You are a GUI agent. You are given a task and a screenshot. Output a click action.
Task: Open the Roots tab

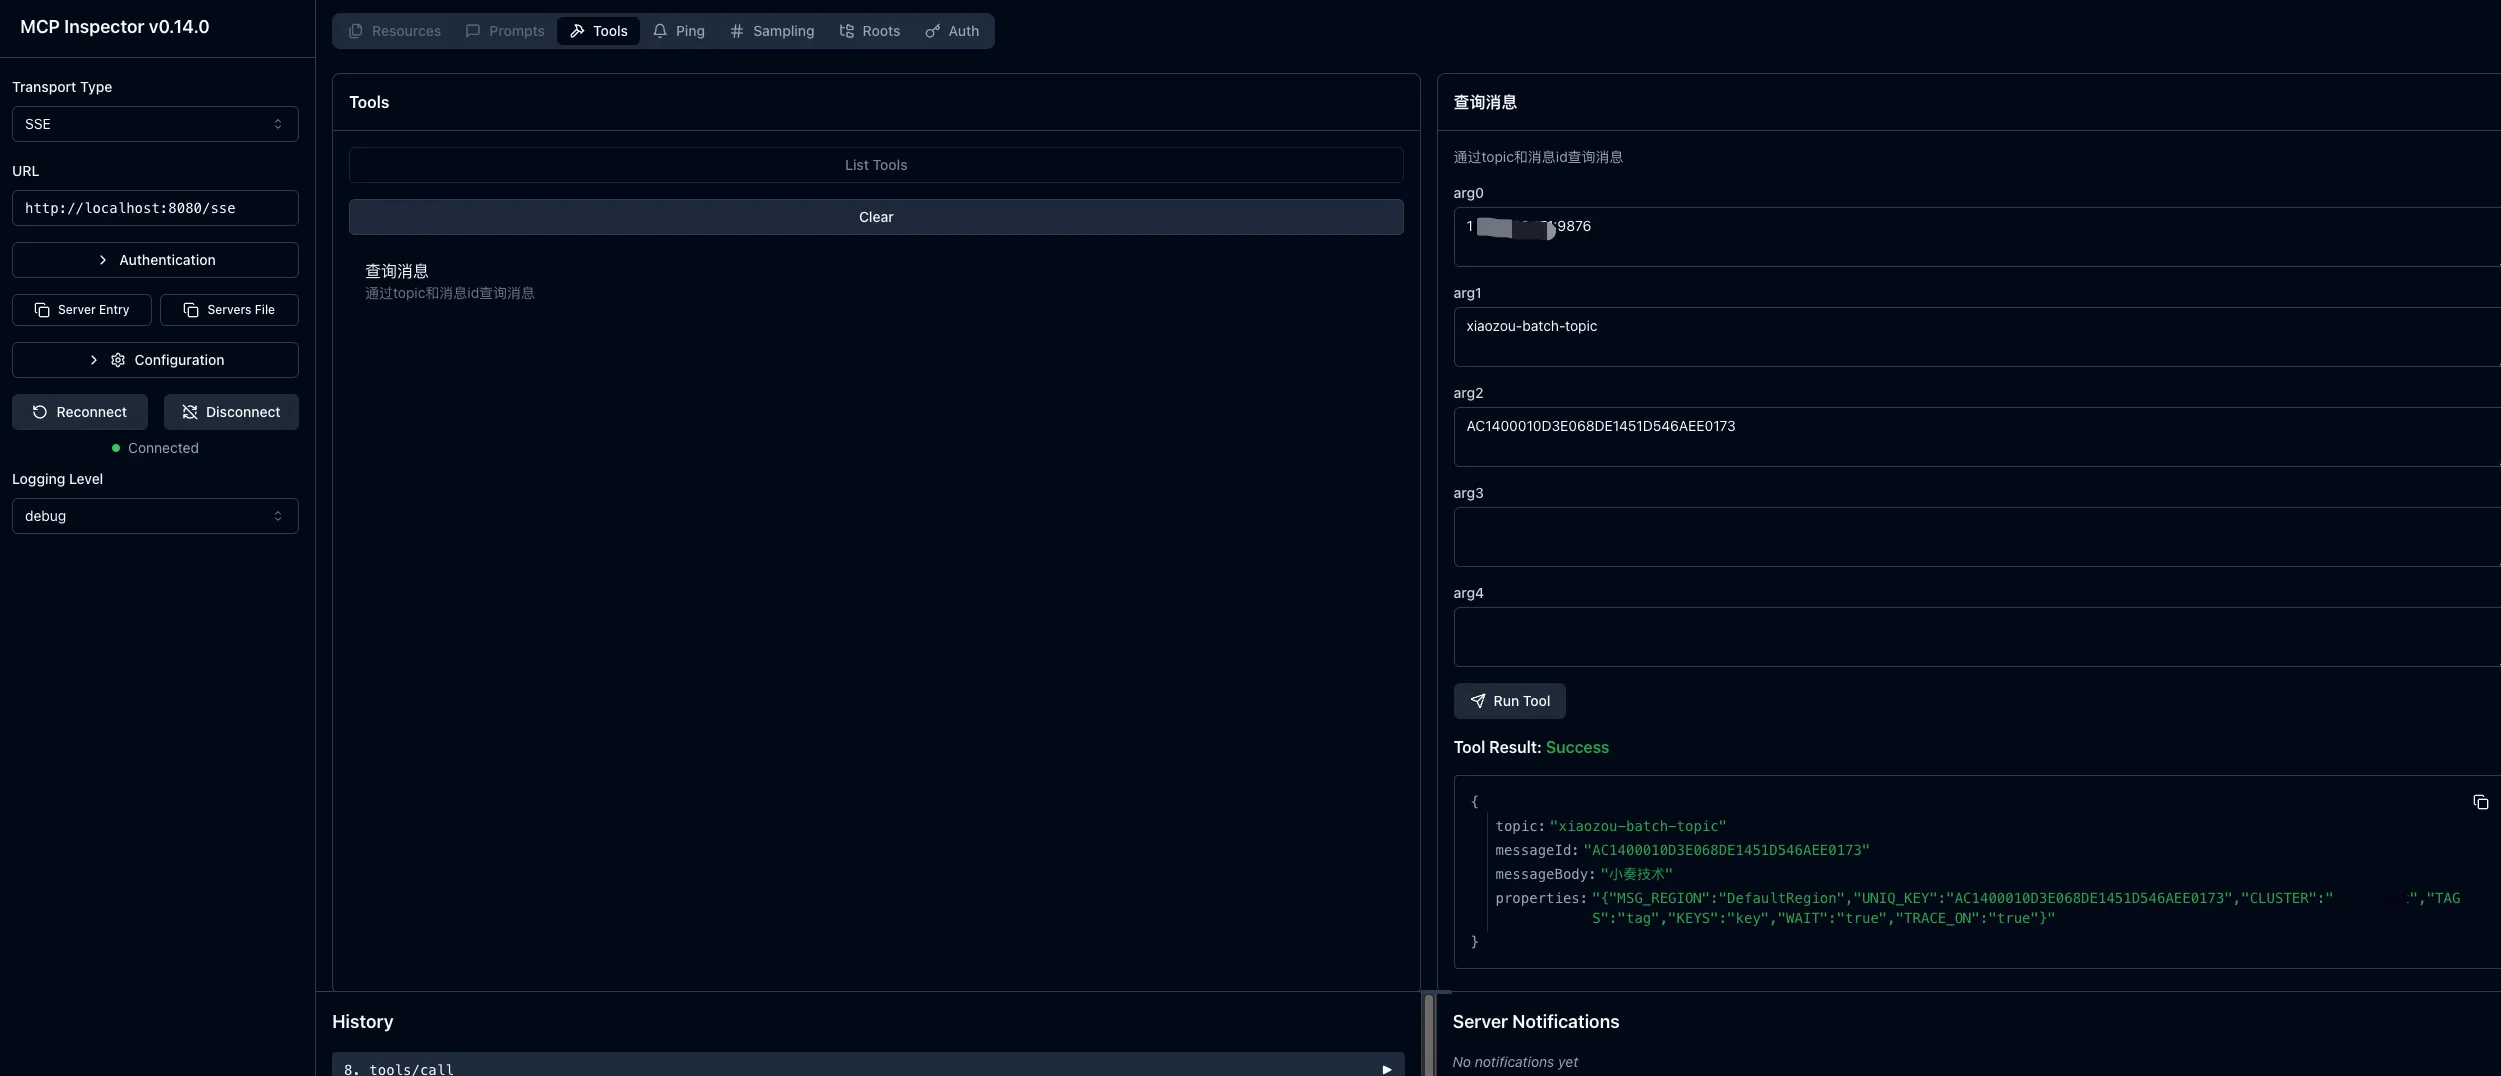(x=869, y=31)
